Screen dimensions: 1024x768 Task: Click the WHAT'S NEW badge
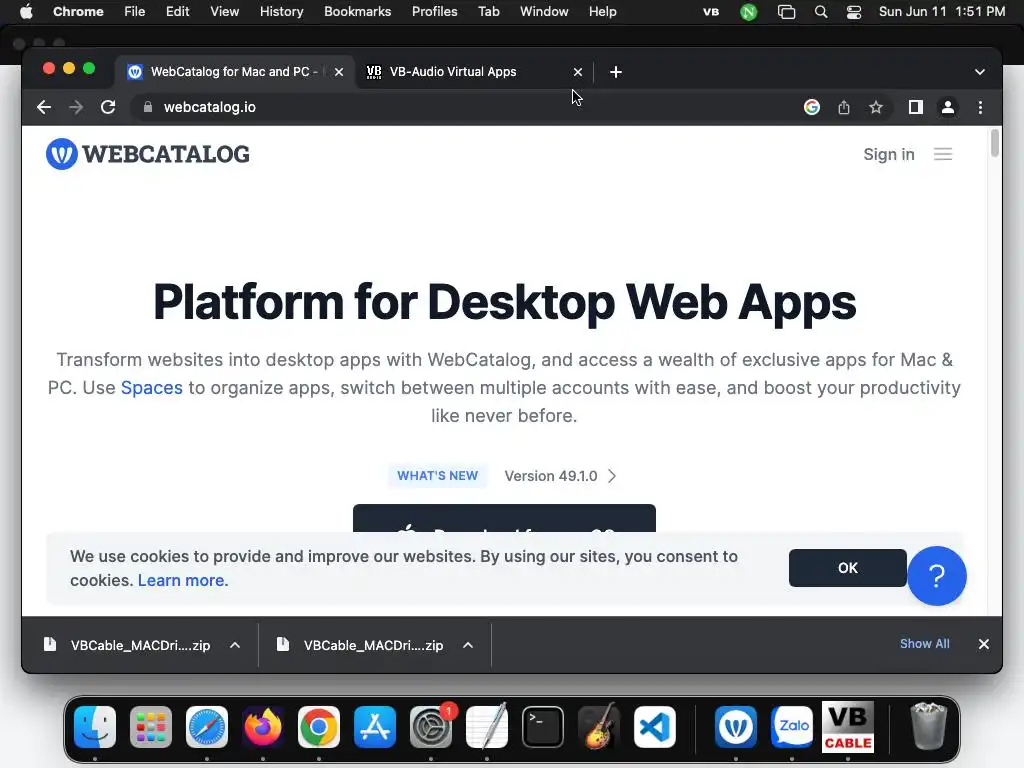click(438, 476)
